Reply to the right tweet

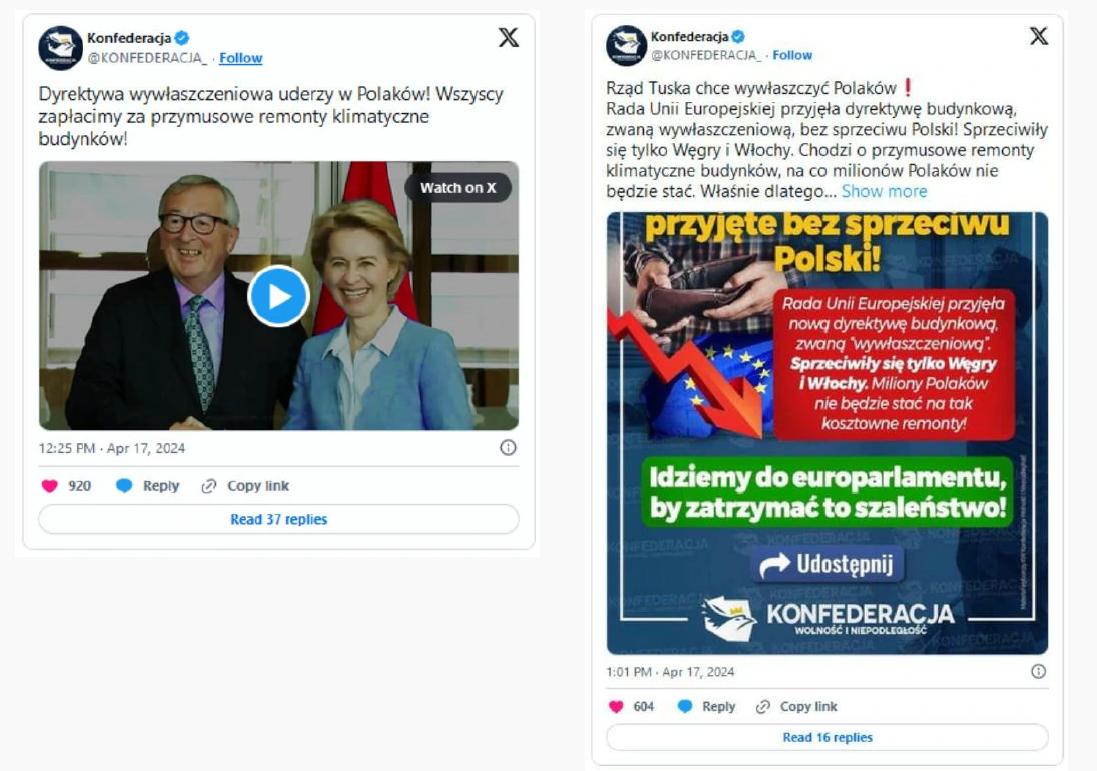click(707, 707)
